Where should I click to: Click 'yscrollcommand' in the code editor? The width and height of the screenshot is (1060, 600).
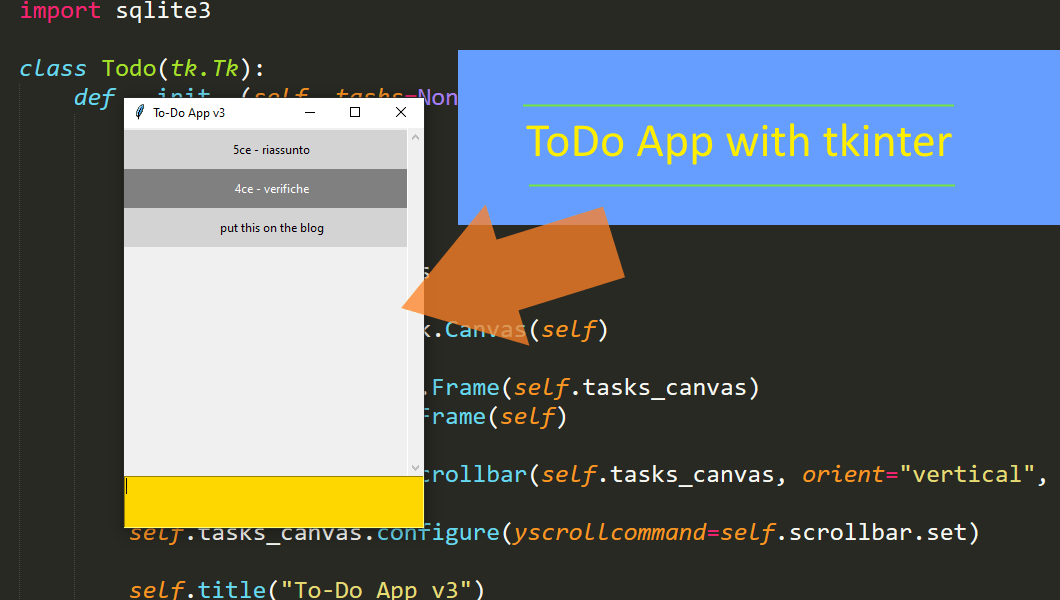click(609, 533)
